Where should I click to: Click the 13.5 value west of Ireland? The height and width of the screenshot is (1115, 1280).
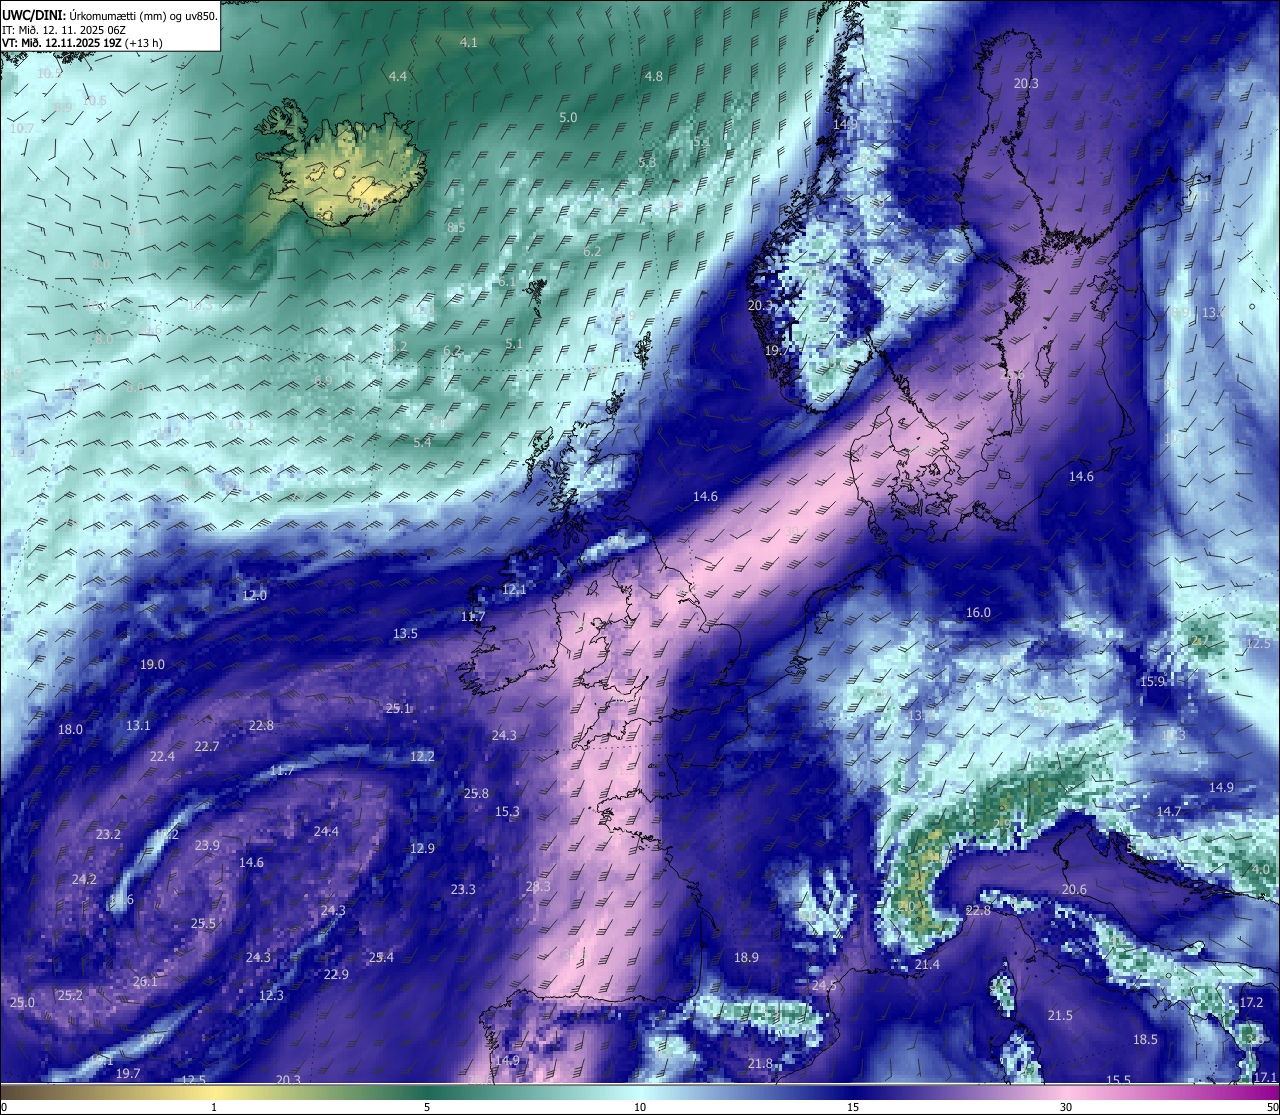405,633
